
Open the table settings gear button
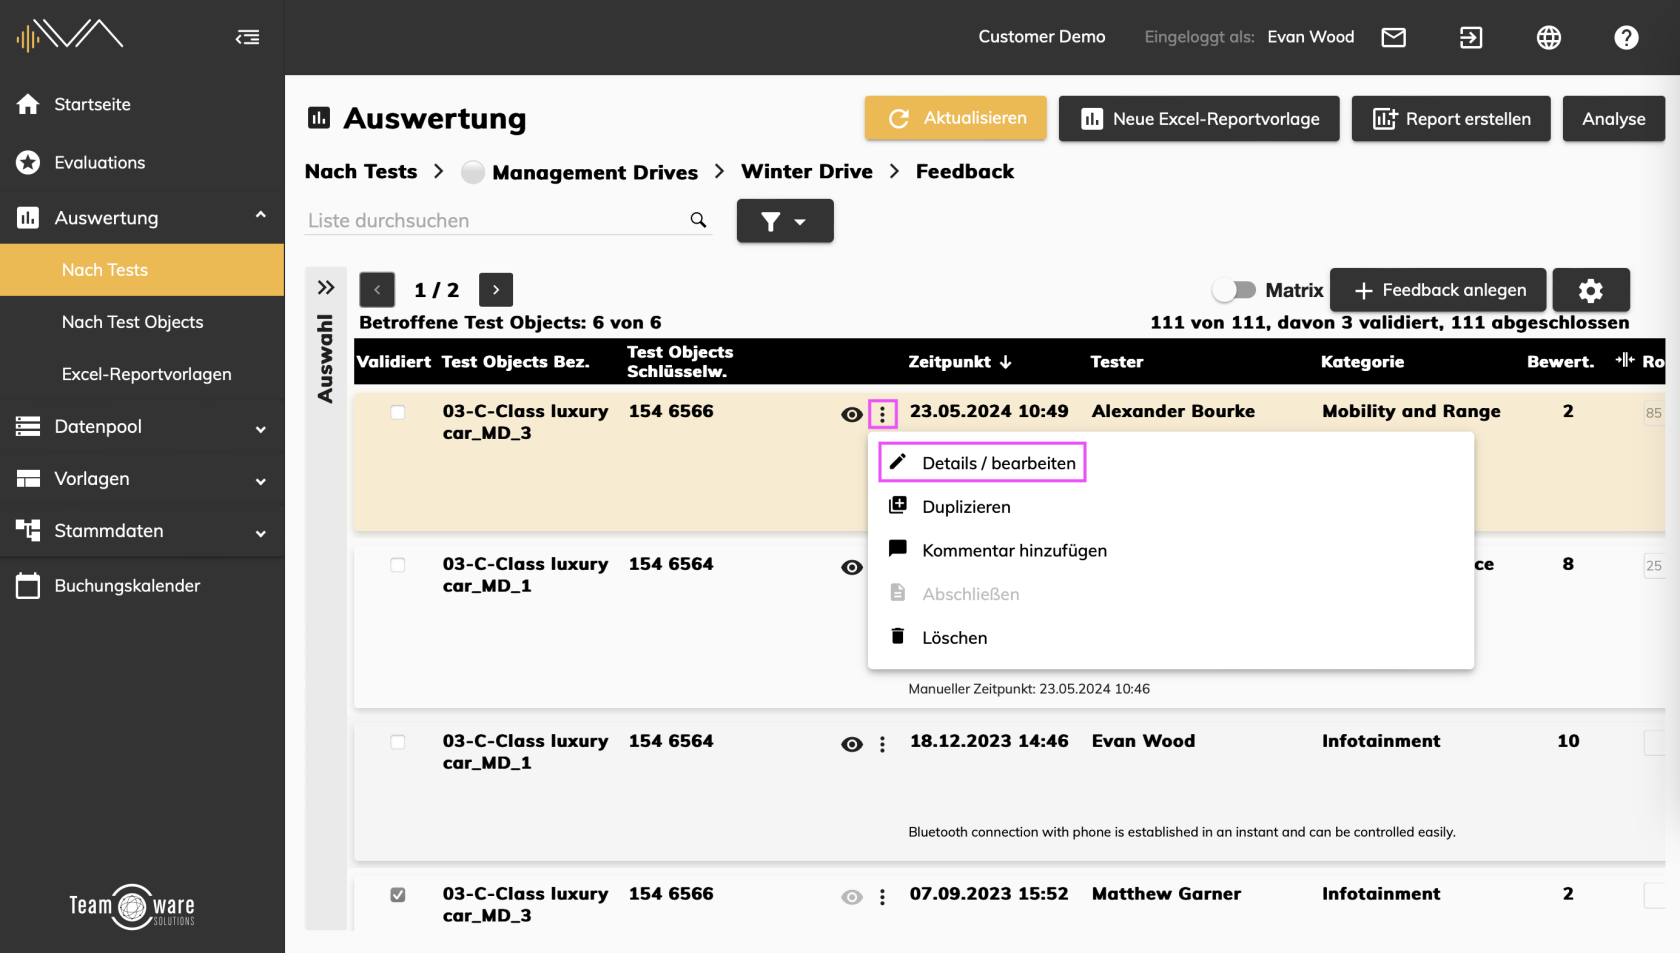(x=1590, y=290)
